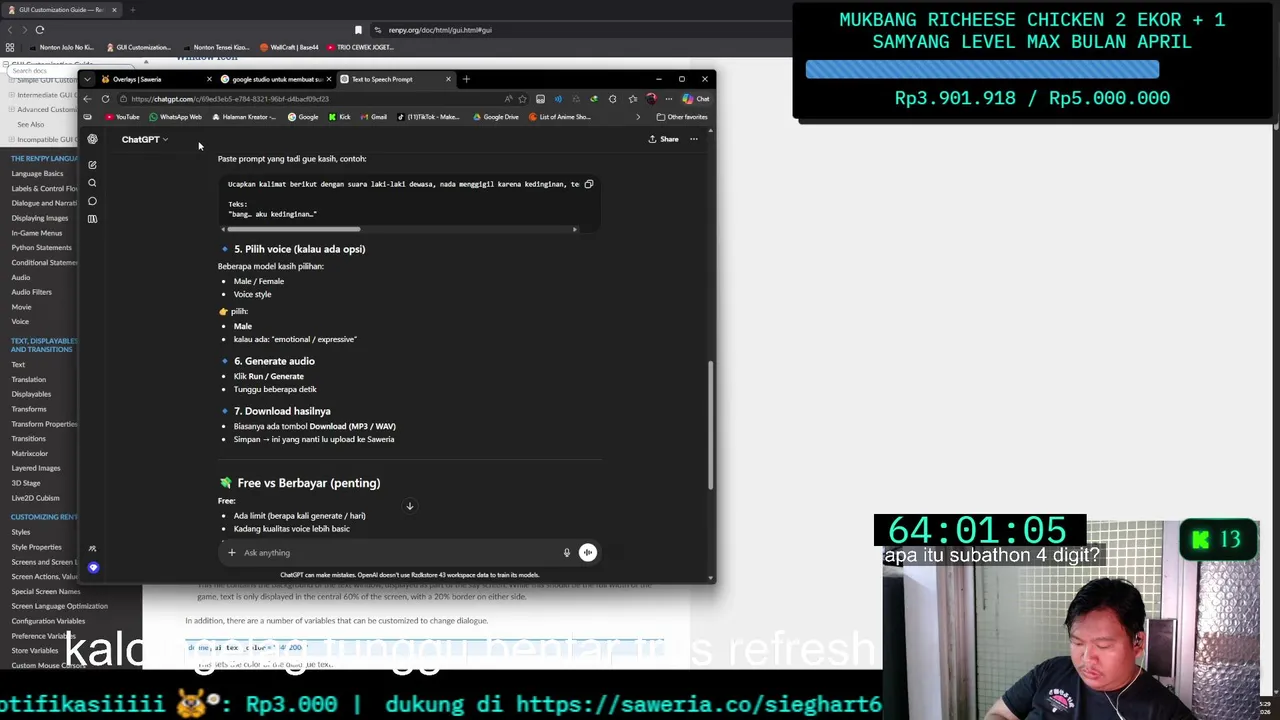Open a new tab in the front browser
This screenshot has height=720, width=1280.
coord(466,79)
